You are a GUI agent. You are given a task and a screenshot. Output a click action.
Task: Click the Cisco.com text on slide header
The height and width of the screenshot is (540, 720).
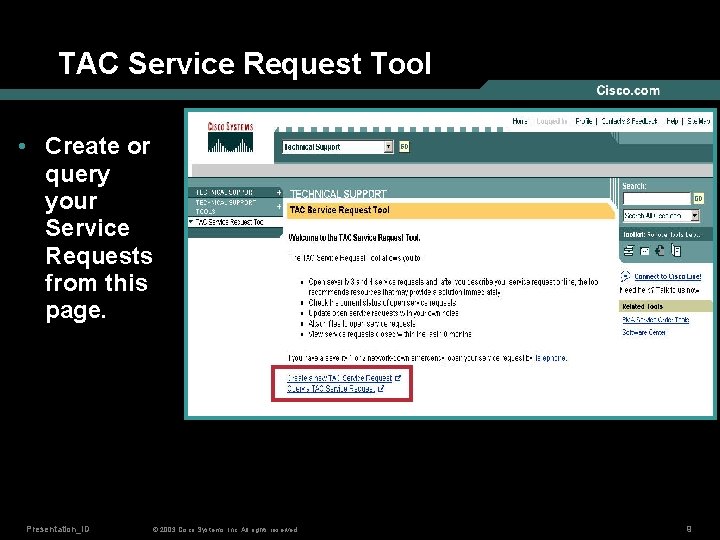[628, 90]
